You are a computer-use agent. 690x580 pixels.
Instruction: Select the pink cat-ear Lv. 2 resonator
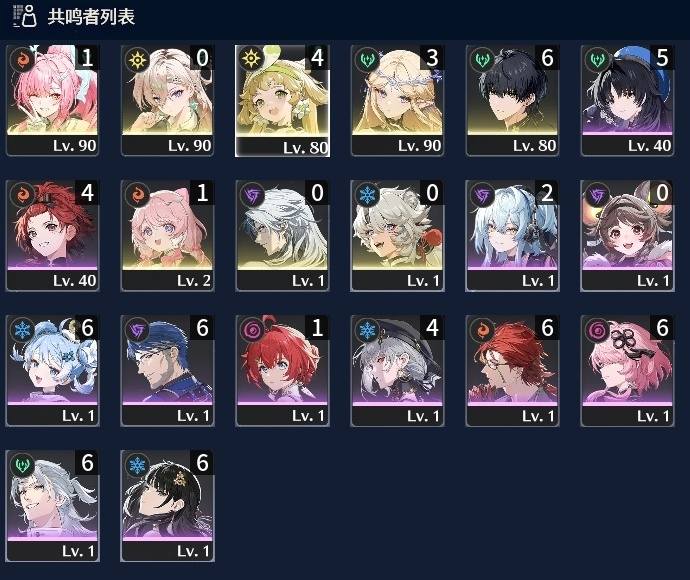(168, 235)
